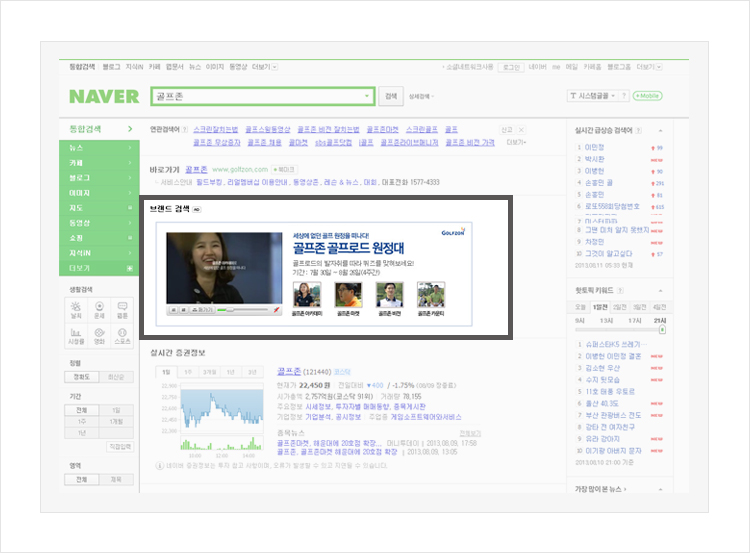Click the question mark next to 연관검색어
750x553 pixels.
coord(185,130)
